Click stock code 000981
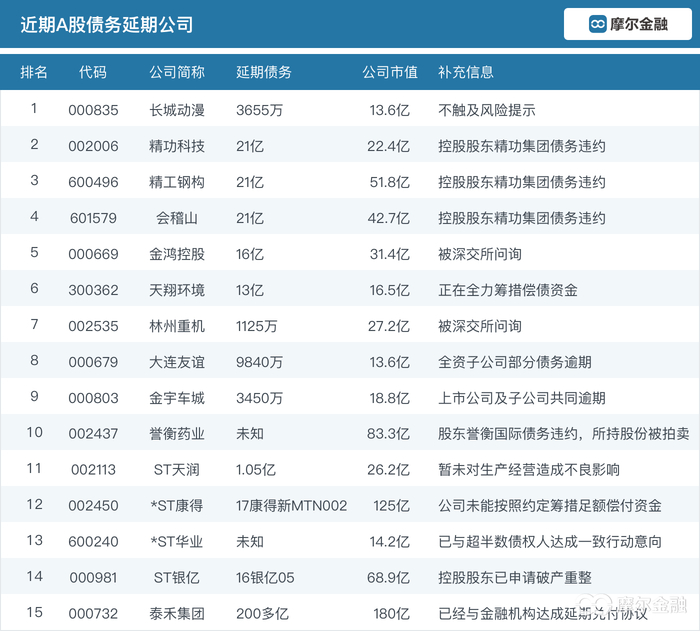This screenshot has width=700, height=631. click(x=93, y=578)
